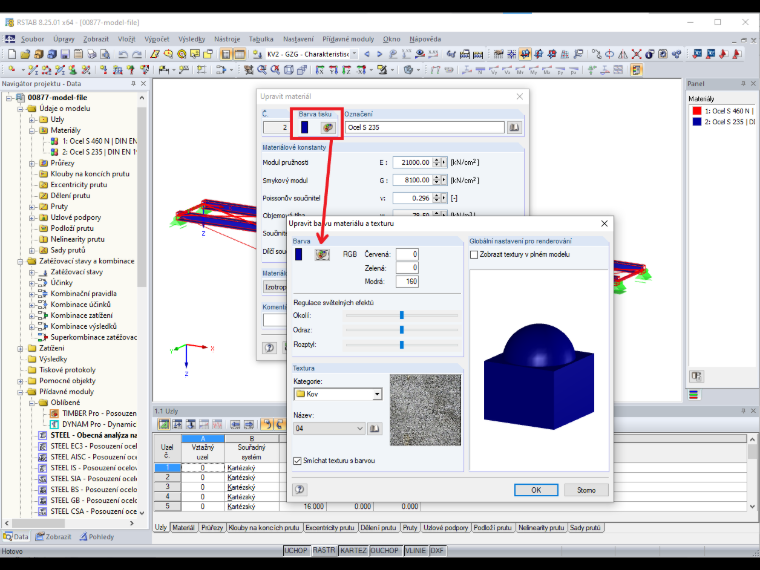Pin the Navigátor projektu panel
This screenshot has width=760, height=570.
pos(133,84)
